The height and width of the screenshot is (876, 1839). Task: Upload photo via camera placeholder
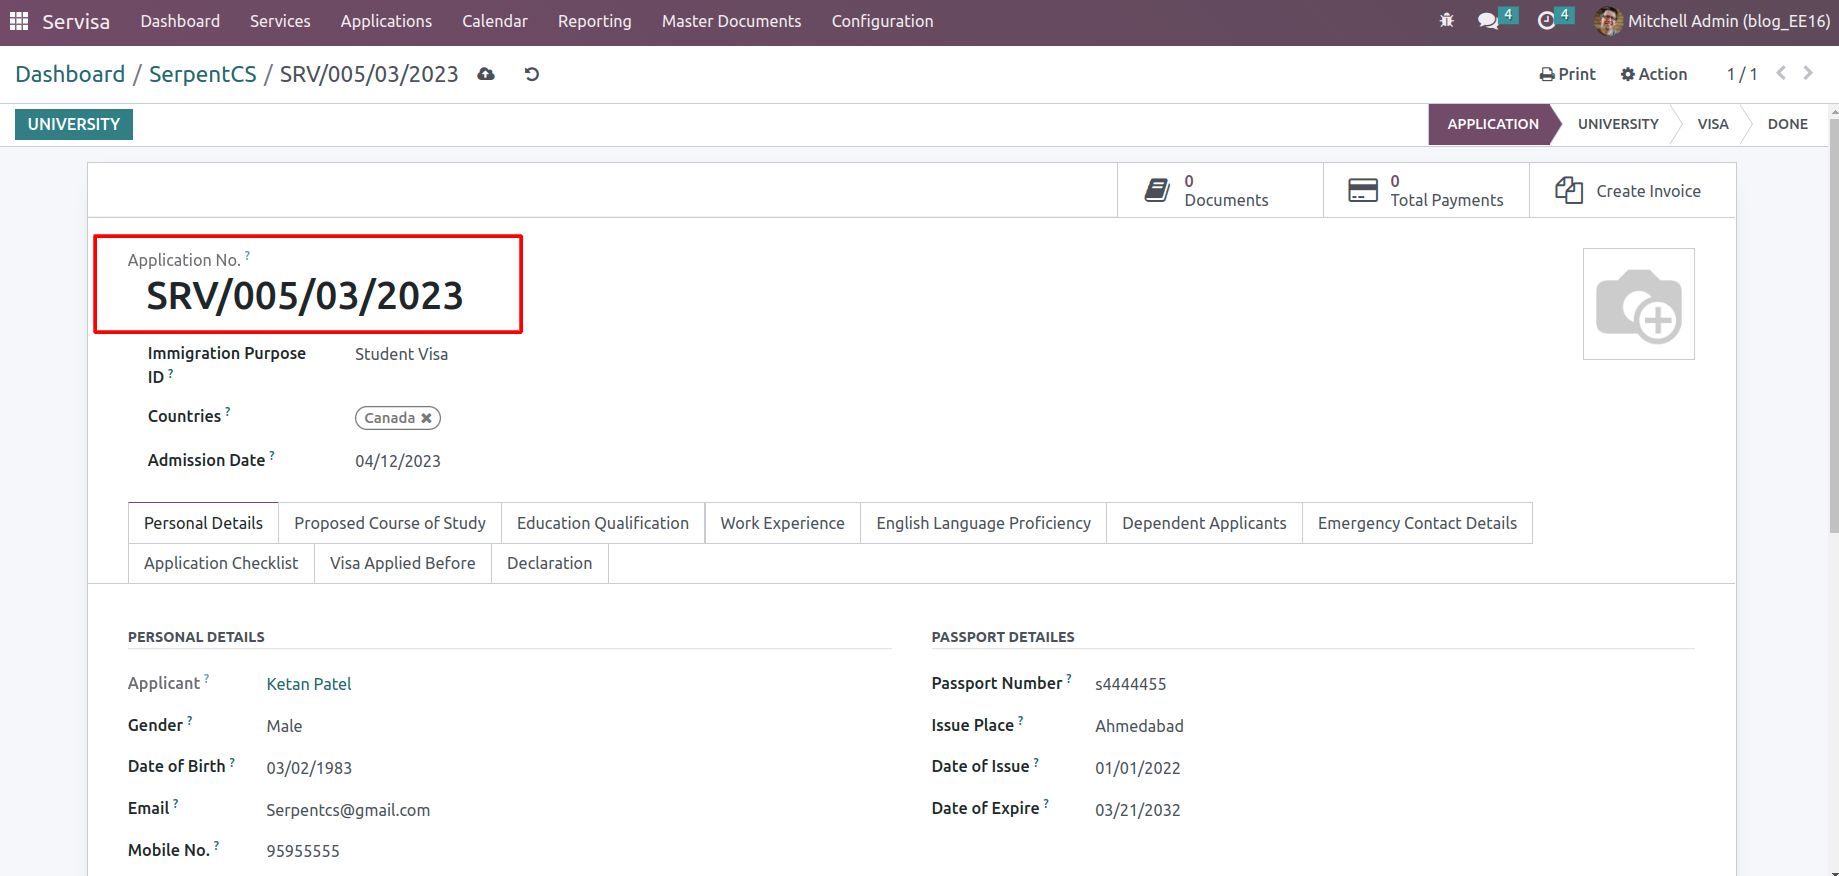tap(1638, 304)
